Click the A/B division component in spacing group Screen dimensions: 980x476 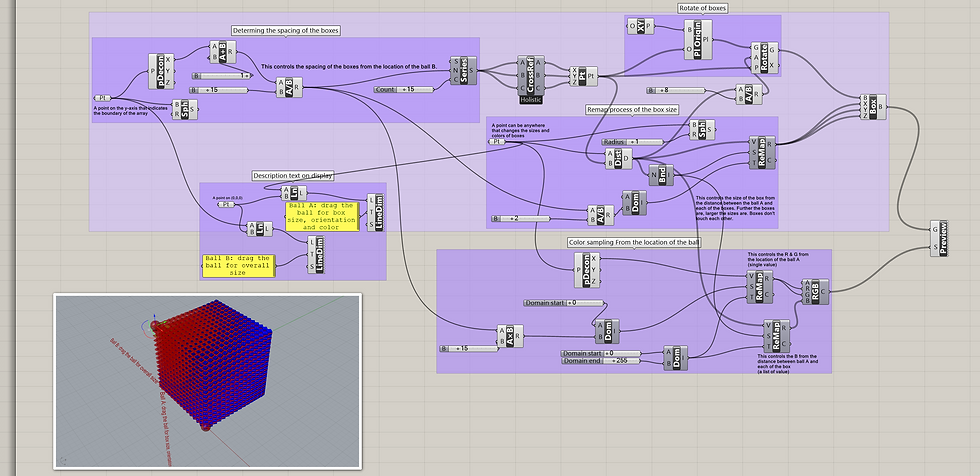click(x=289, y=87)
